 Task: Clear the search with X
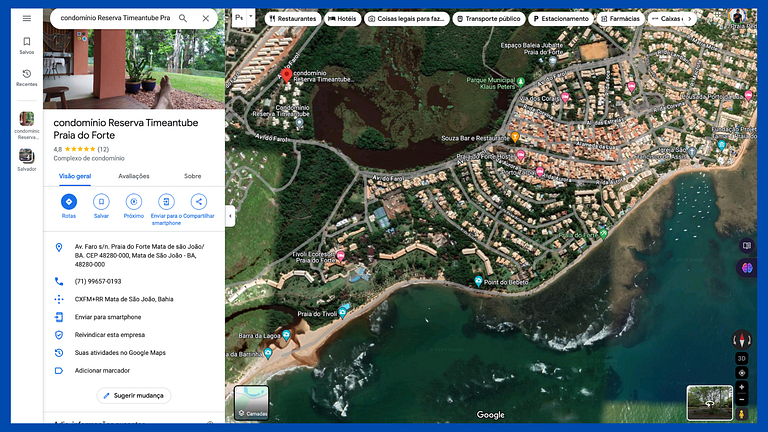point(206,18)
